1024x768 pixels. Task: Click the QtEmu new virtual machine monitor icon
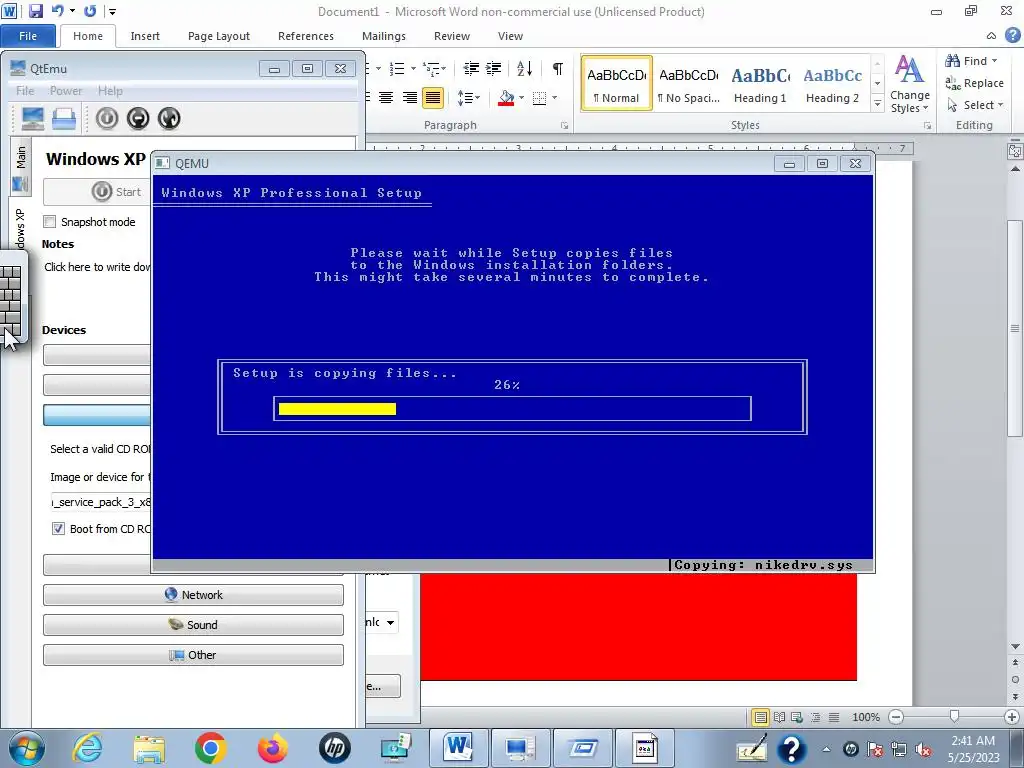click(x=33, y=118)
